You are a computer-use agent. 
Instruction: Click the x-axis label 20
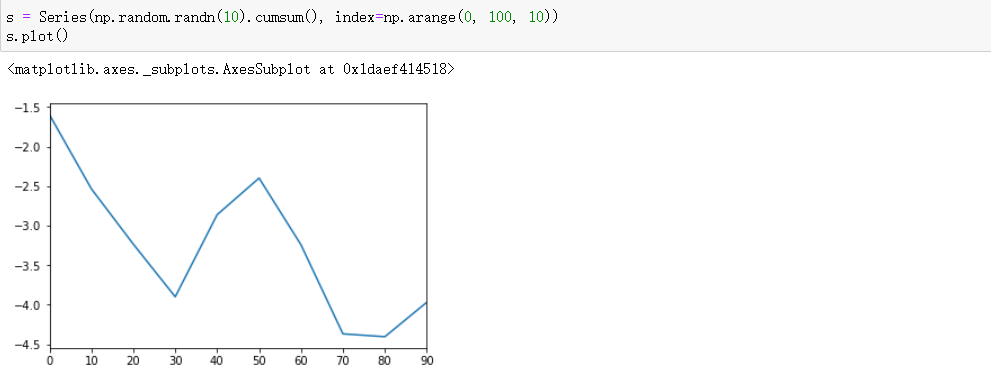pyautogui.click(x=133, y=361)
